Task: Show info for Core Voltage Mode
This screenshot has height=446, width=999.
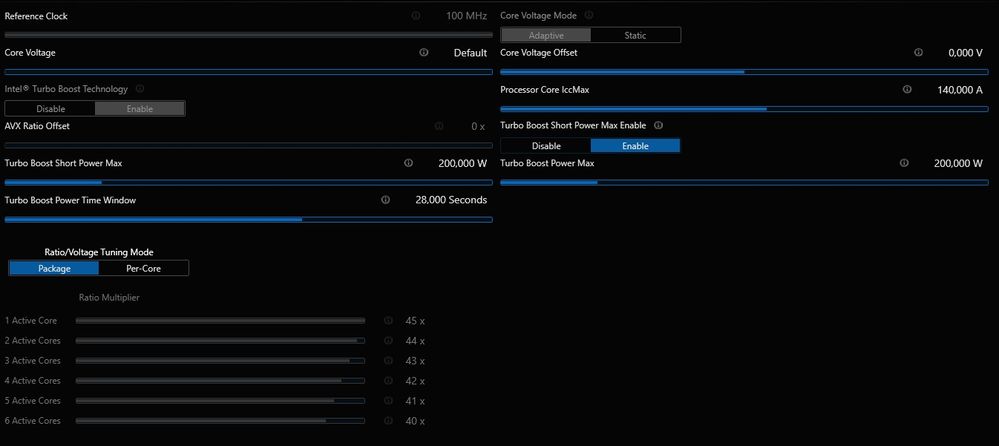Action: (x=589, y=15)
